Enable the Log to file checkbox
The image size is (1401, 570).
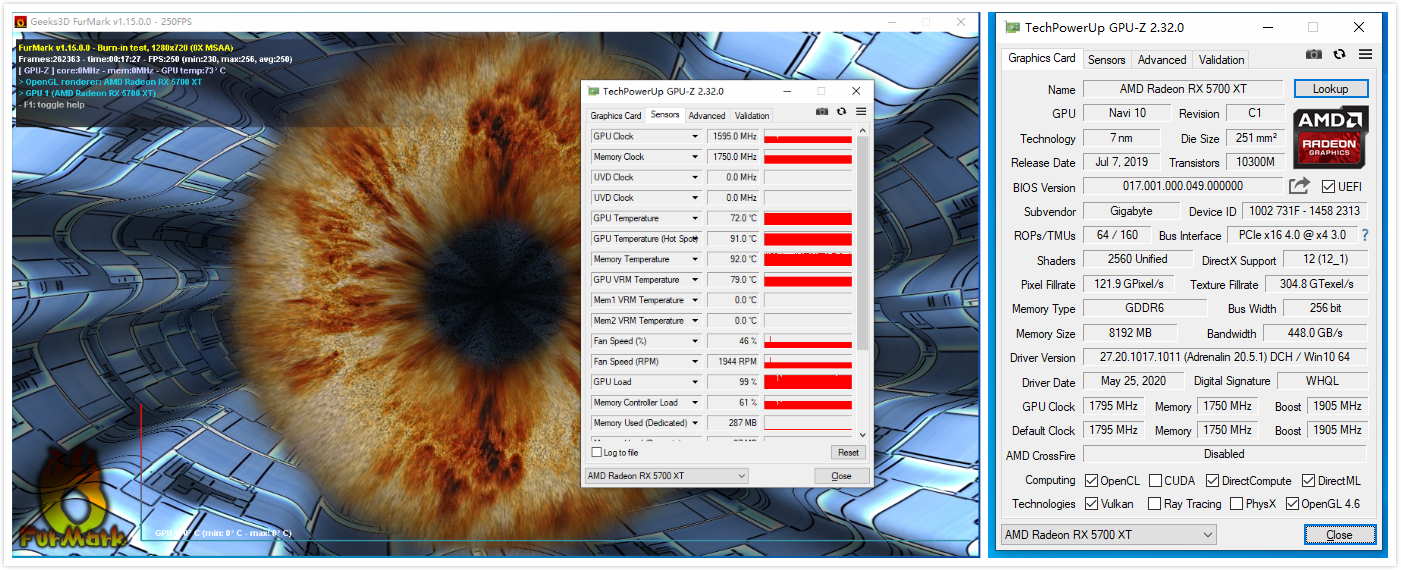(x=597, y=453)
